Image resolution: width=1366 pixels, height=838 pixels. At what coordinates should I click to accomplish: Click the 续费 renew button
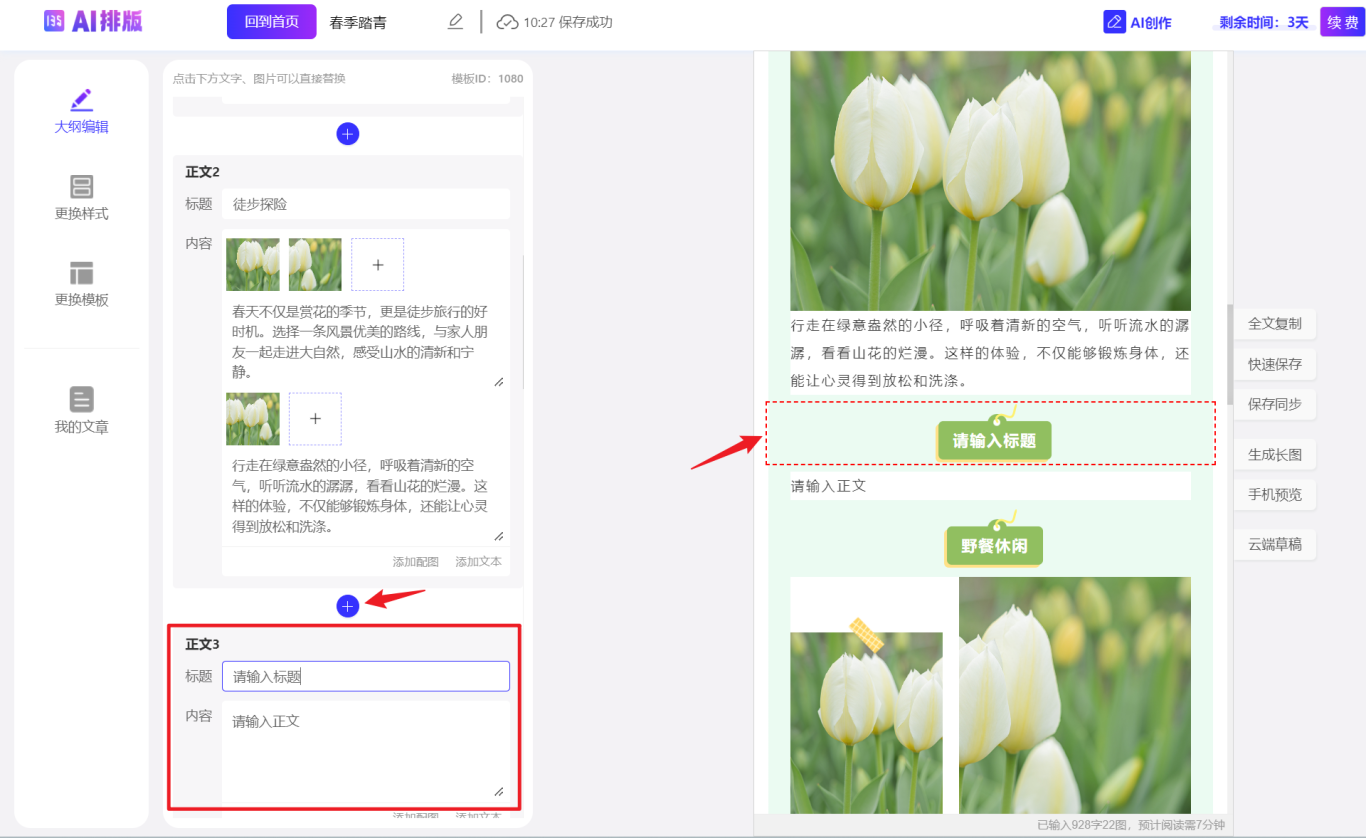point(1341,22)
